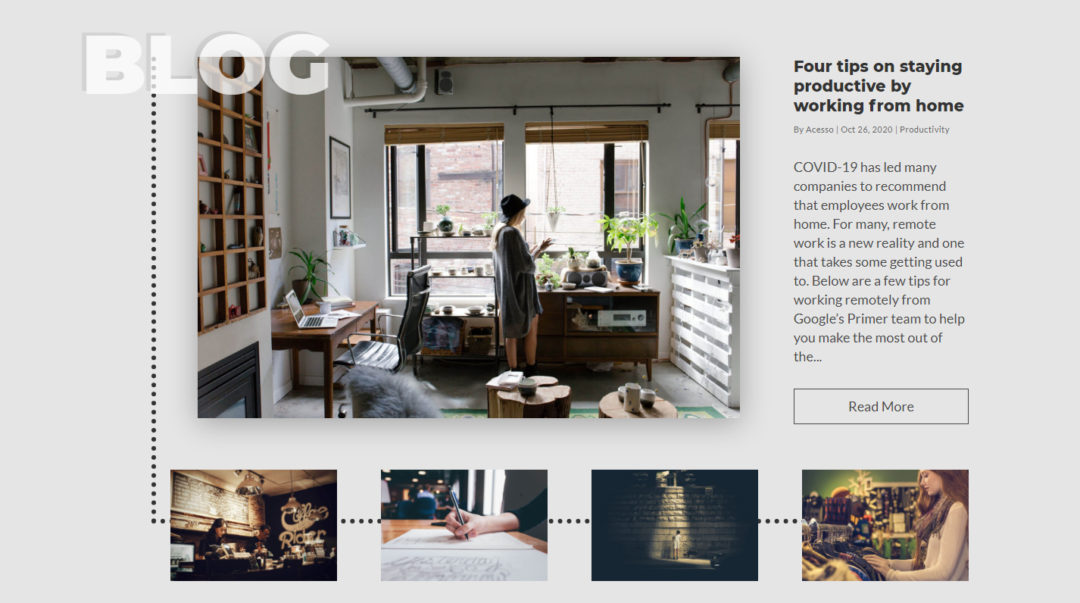Click the laptop on the wooden desk
This screenshot has height=603, width=1080.
[309, 310]
